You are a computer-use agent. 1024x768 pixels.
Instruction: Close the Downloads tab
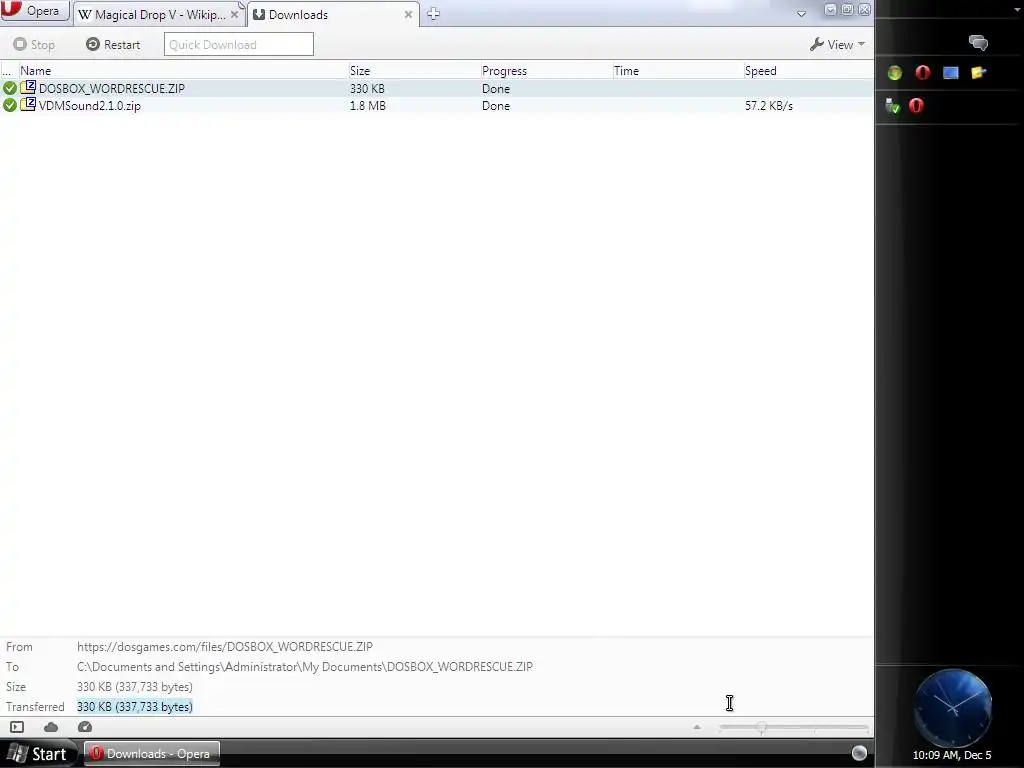408,14
